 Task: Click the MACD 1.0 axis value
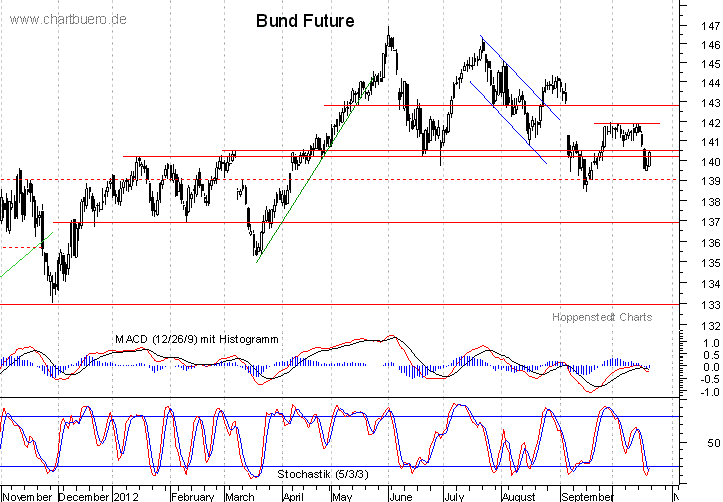point(711,343)
